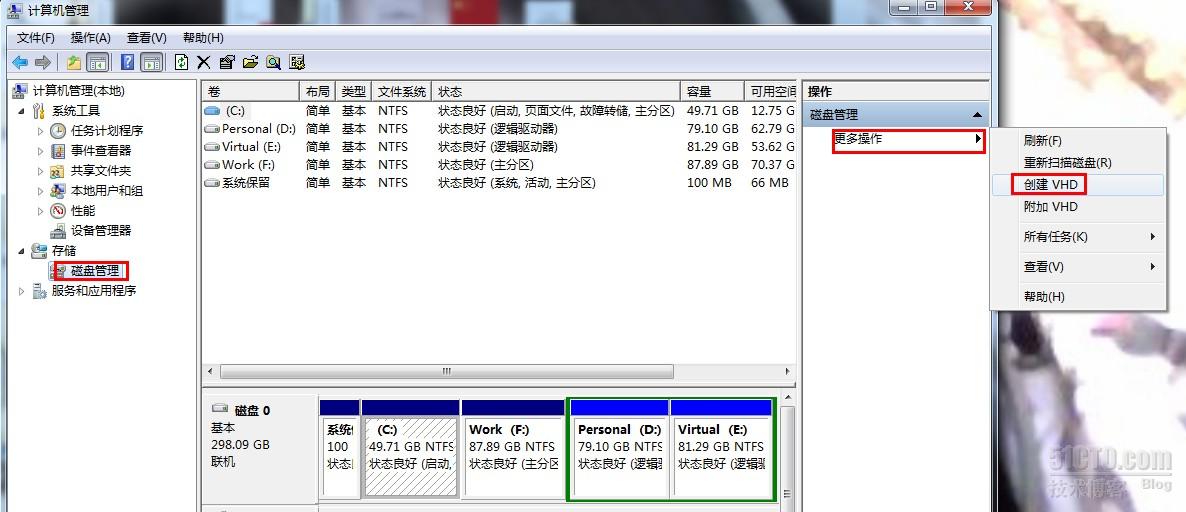
Task: Expand the 服务和应用程序 tree node
Action: [x=23, y=291]
